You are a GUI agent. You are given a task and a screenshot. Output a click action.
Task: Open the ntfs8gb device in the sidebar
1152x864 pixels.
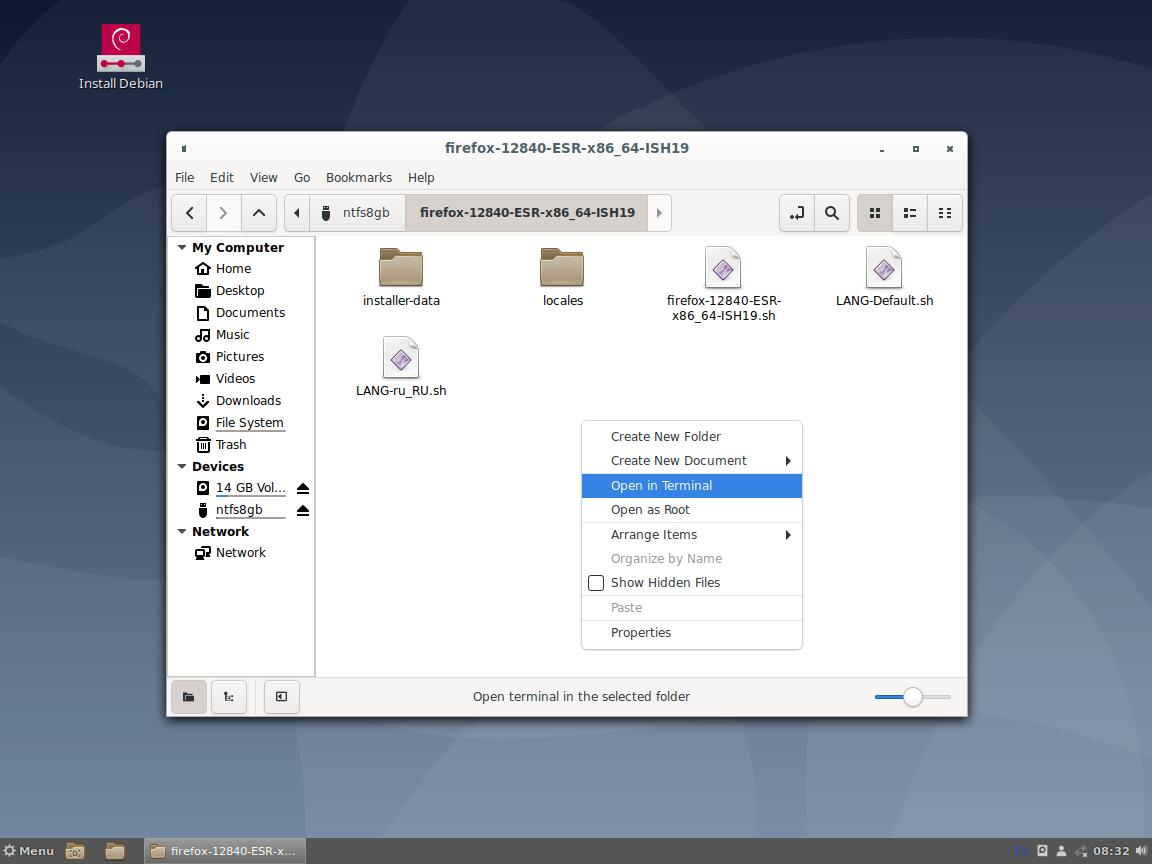point(239,510)
